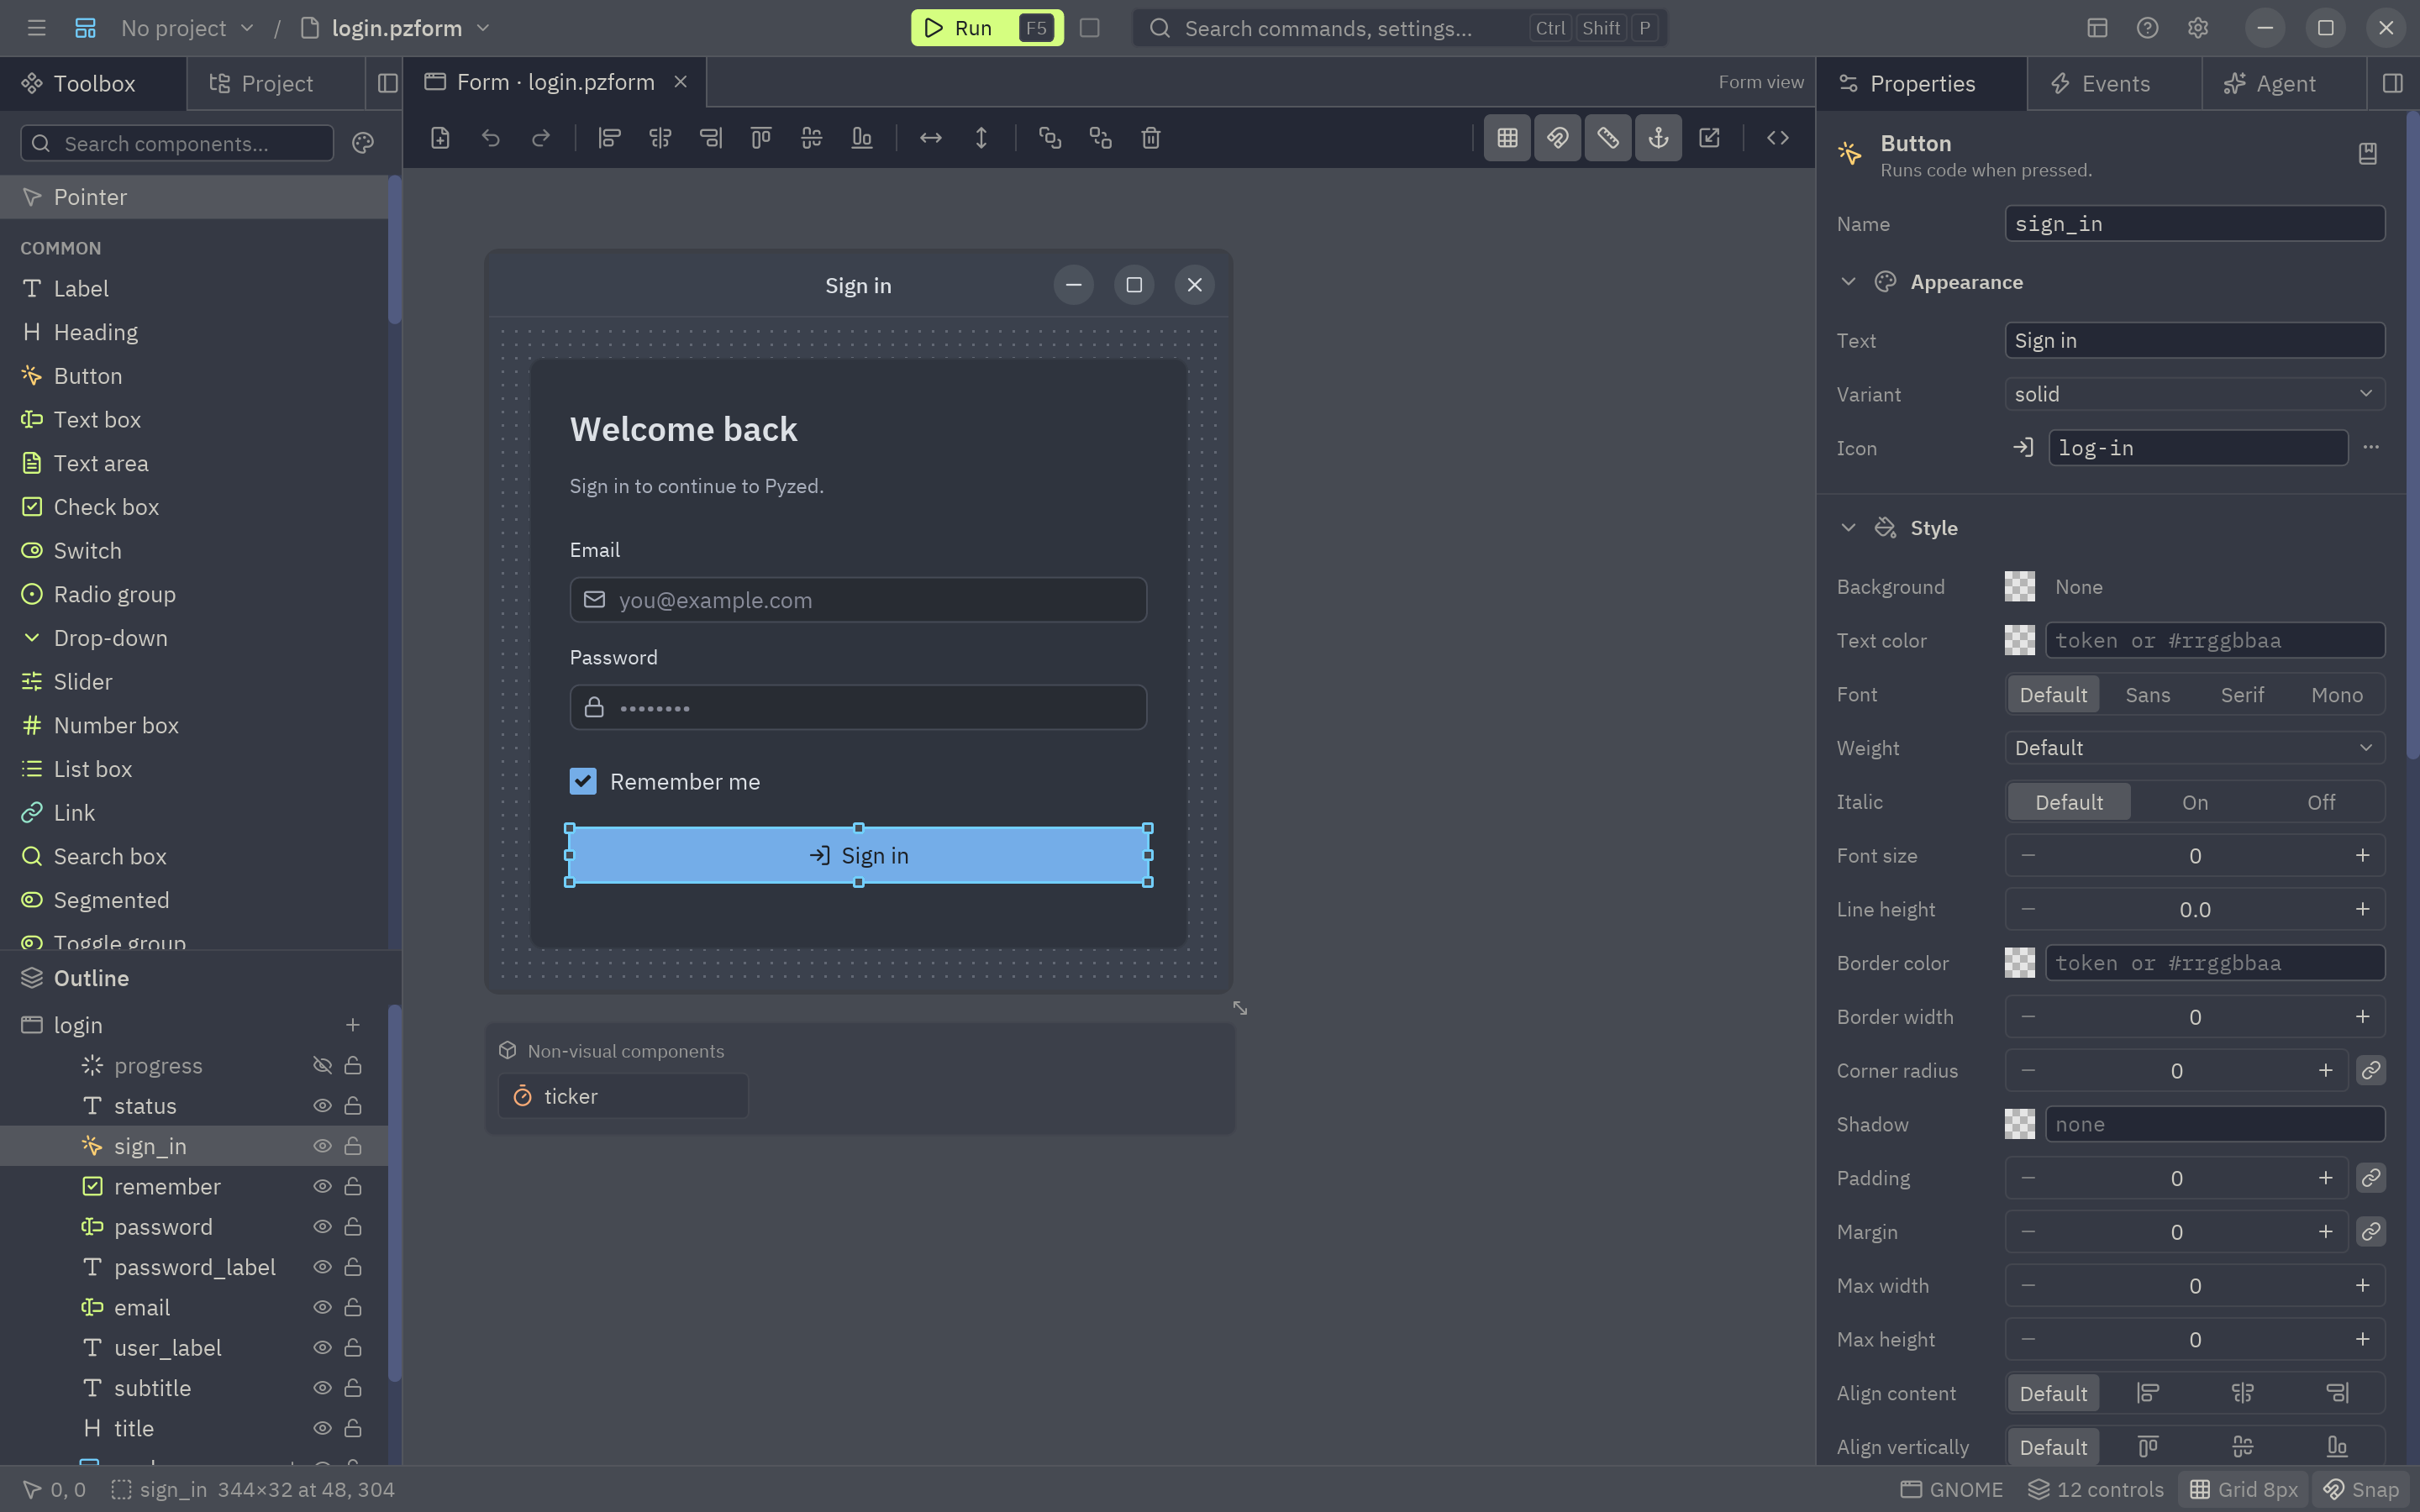Click the documentation icon for Button properties
Image resolution: width=2420 pixels, height=1512 pixels.
(2367, 153)
